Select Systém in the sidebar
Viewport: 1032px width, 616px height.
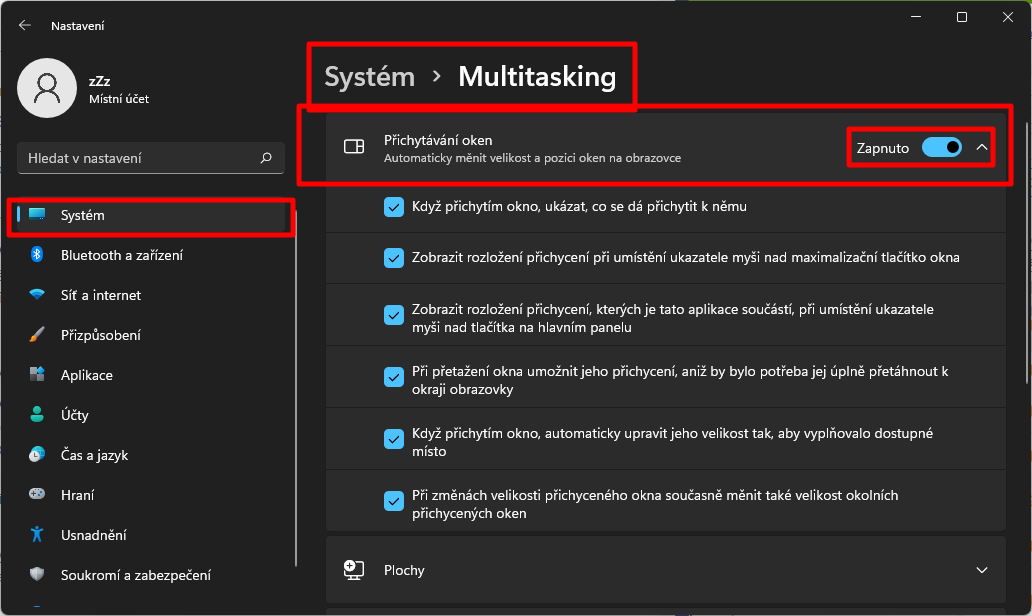[82, 215]
